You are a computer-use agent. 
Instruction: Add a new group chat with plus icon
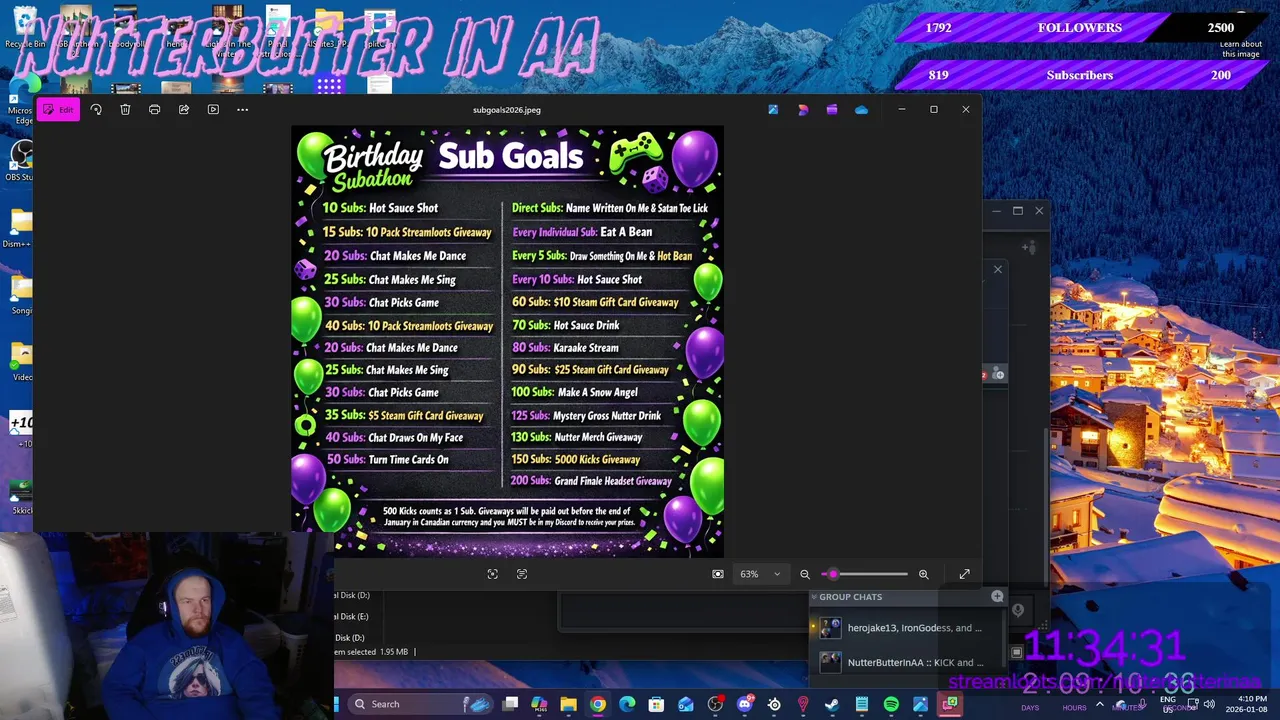997,596
